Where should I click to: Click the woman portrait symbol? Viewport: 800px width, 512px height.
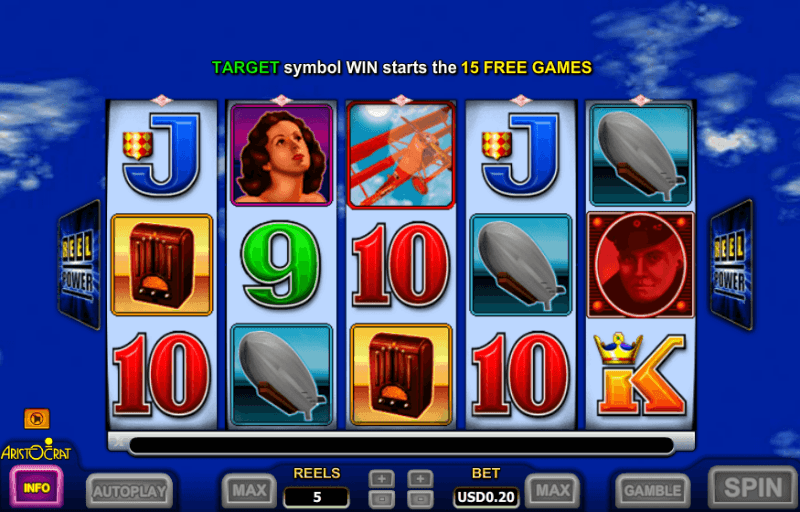coord(281,155)
